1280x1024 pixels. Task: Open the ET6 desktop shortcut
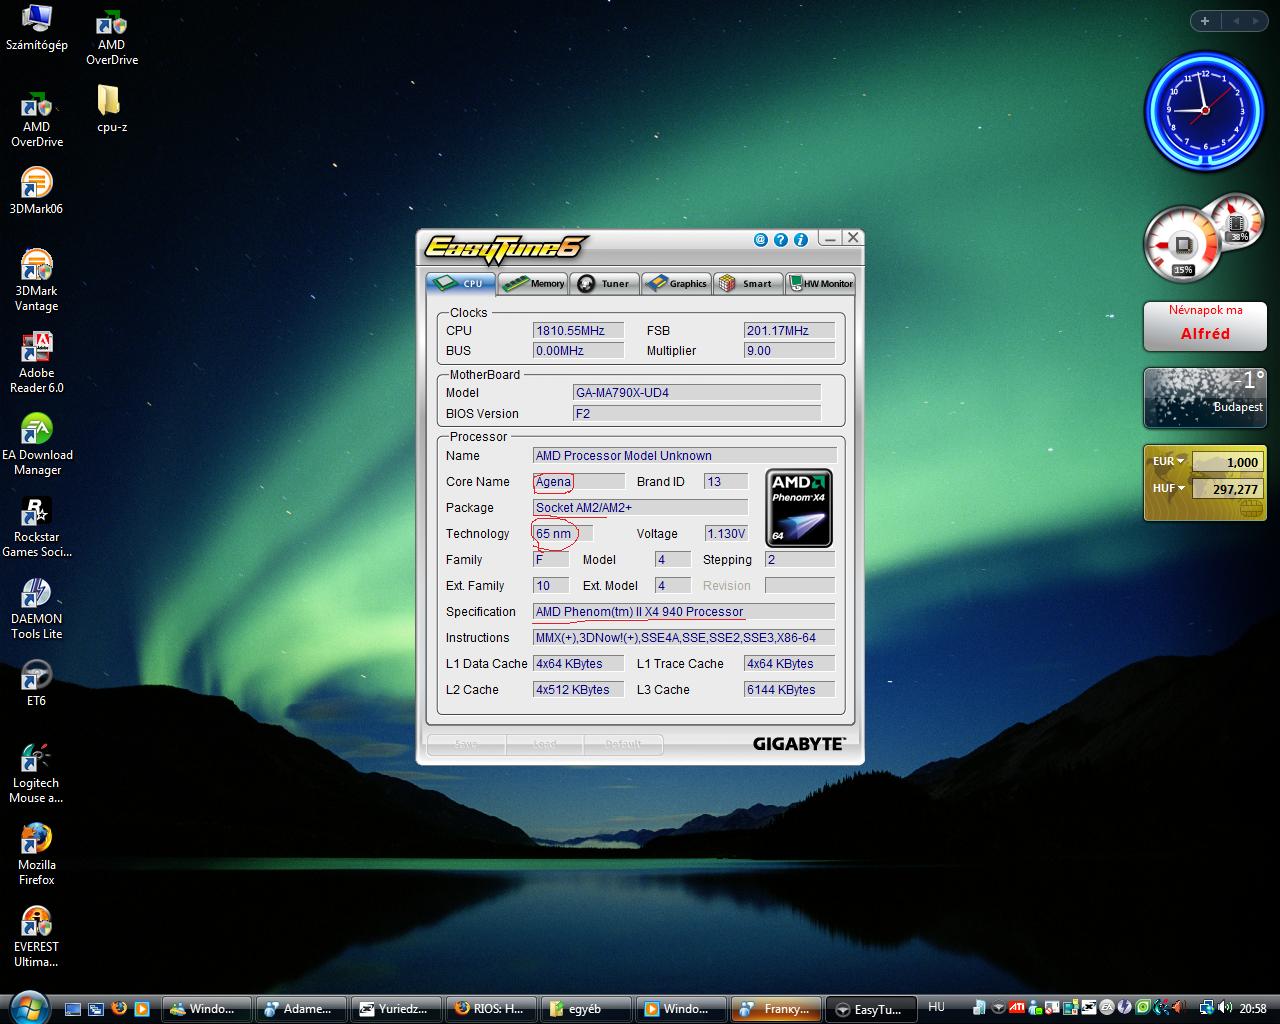37,682
